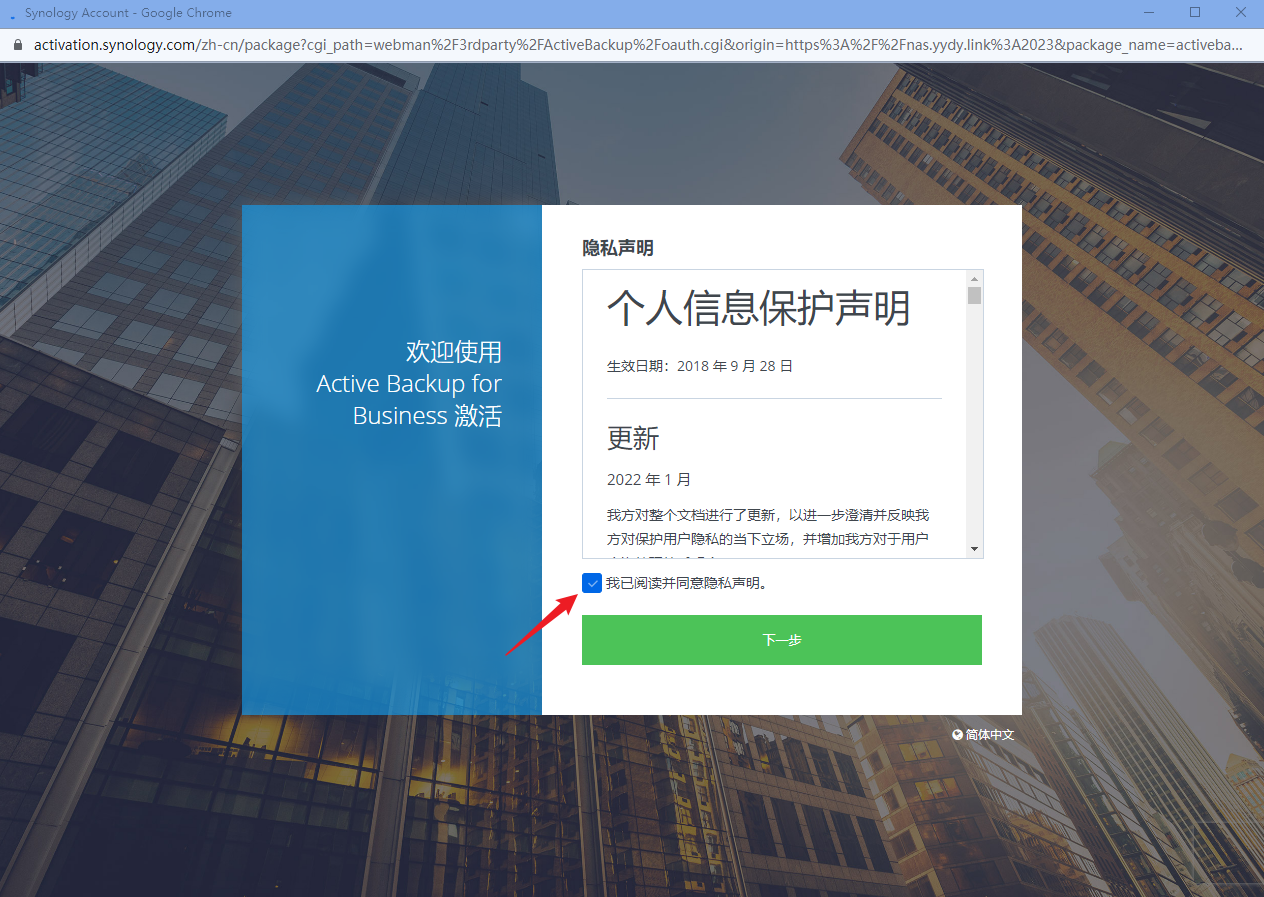Viewport: 1264px width, 897px height.
Task: Uncheck the privacy statement agreement checkbox
Action: pos(592,583)
